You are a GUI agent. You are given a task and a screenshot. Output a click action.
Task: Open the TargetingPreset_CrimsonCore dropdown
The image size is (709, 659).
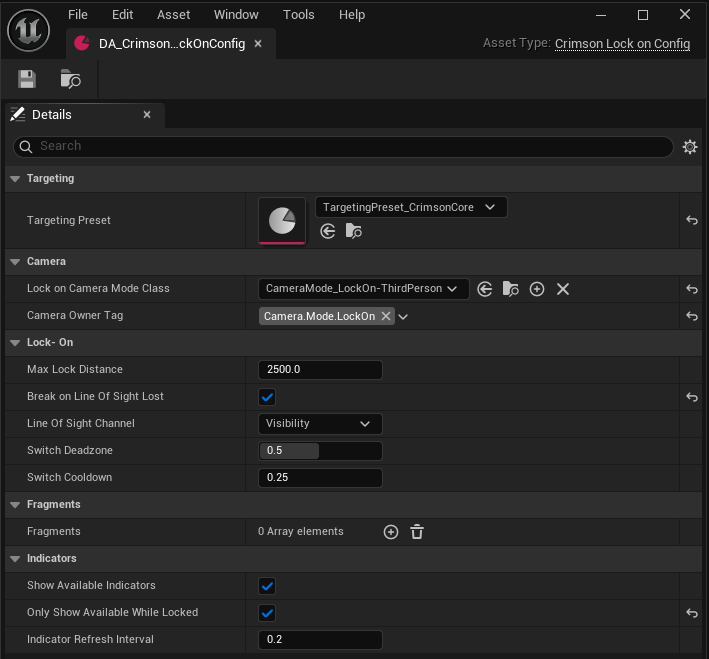tap(411, 207)
